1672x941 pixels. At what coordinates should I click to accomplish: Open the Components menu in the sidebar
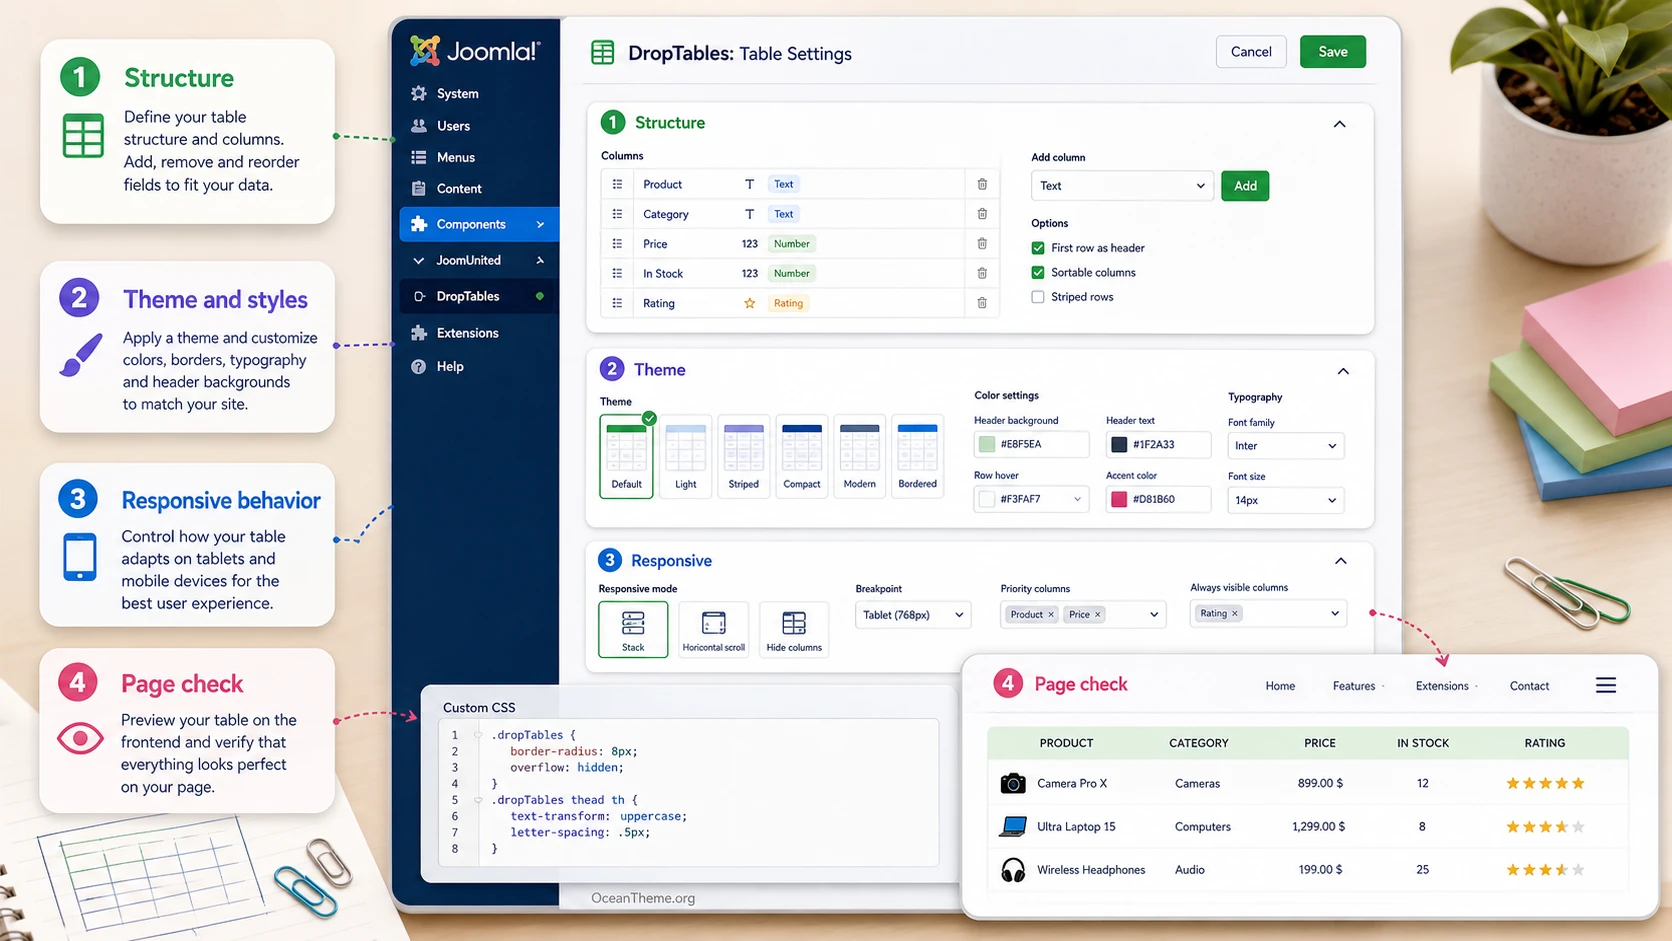click(x=479, y=224)
